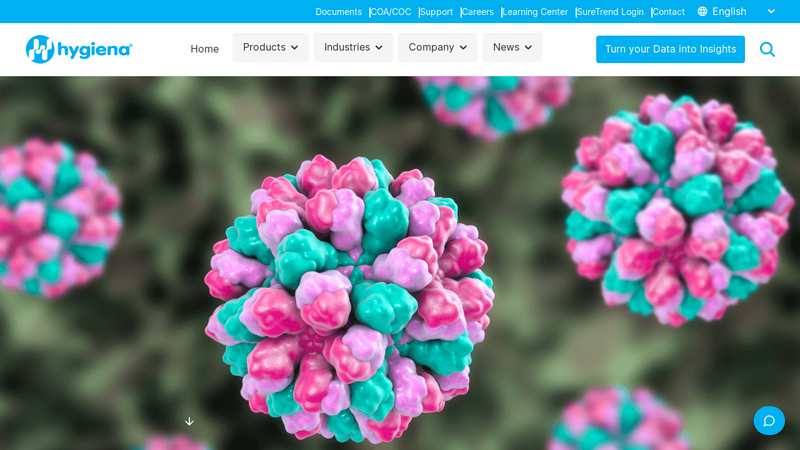Go to the Home page
The image size is (800, 450).
point(205,49)
